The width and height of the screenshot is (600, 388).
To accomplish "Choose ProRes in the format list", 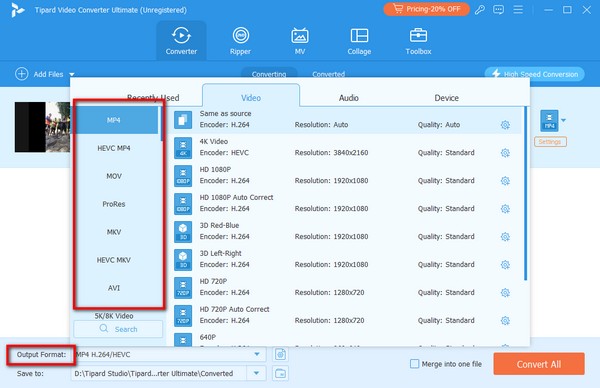I will [114, 204].
